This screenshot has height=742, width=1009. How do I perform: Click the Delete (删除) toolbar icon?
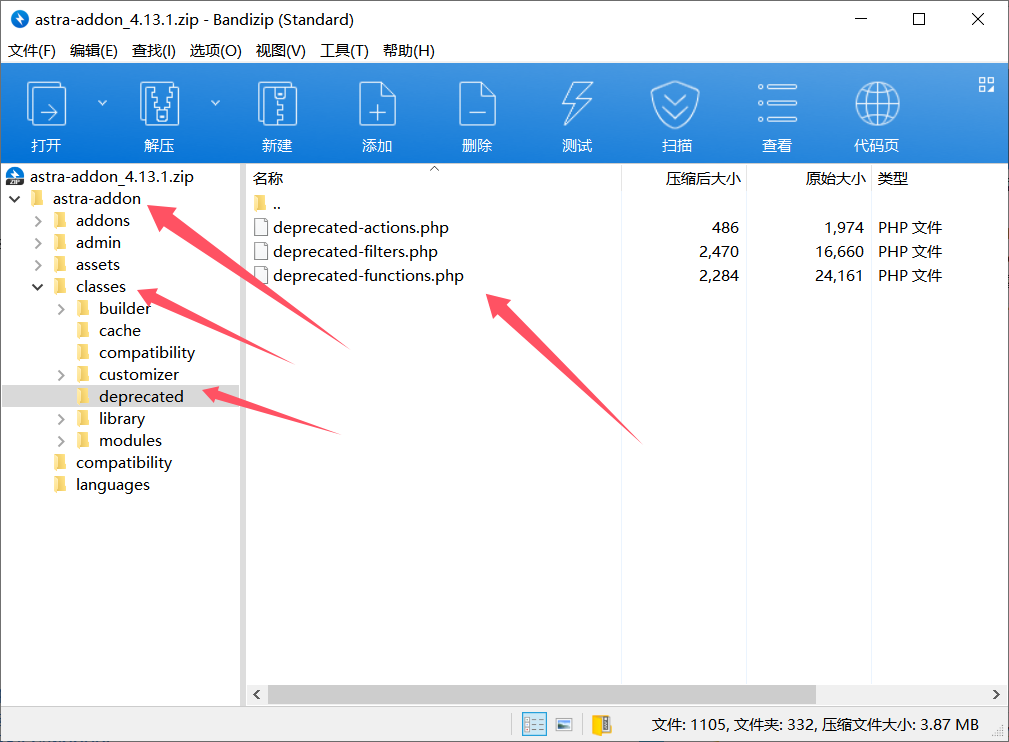click(477, 104)
